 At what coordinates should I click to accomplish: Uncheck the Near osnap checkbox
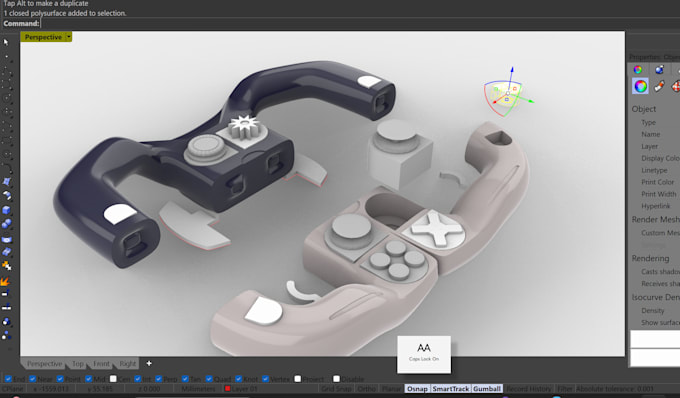(x=33, y=379)
